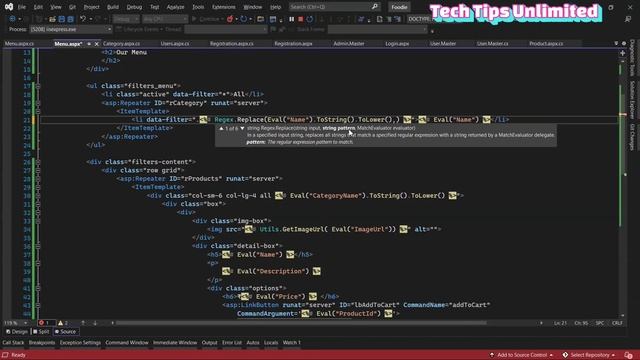This screenshot has width=640, height=360.
Task: Open the View menu
Action: tap(56, 7)
